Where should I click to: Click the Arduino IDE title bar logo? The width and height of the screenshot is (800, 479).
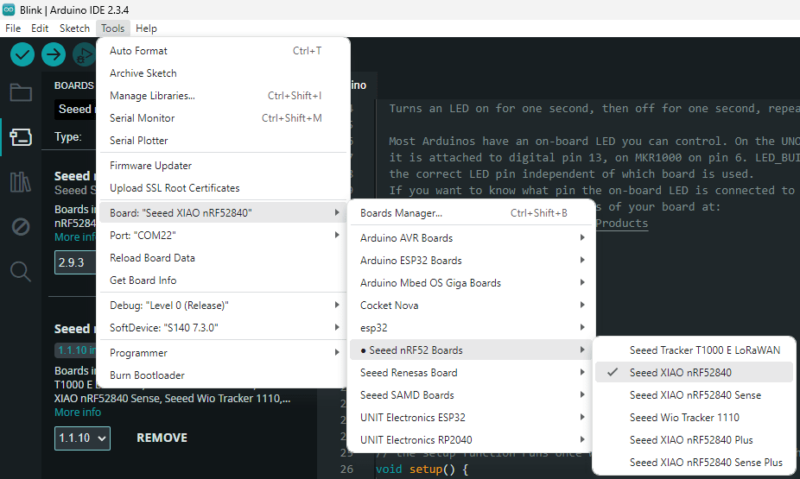(x=9, y=9)
